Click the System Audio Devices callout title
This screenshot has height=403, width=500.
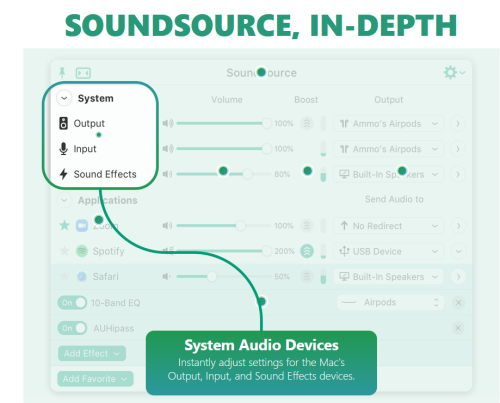pos(261,345)
